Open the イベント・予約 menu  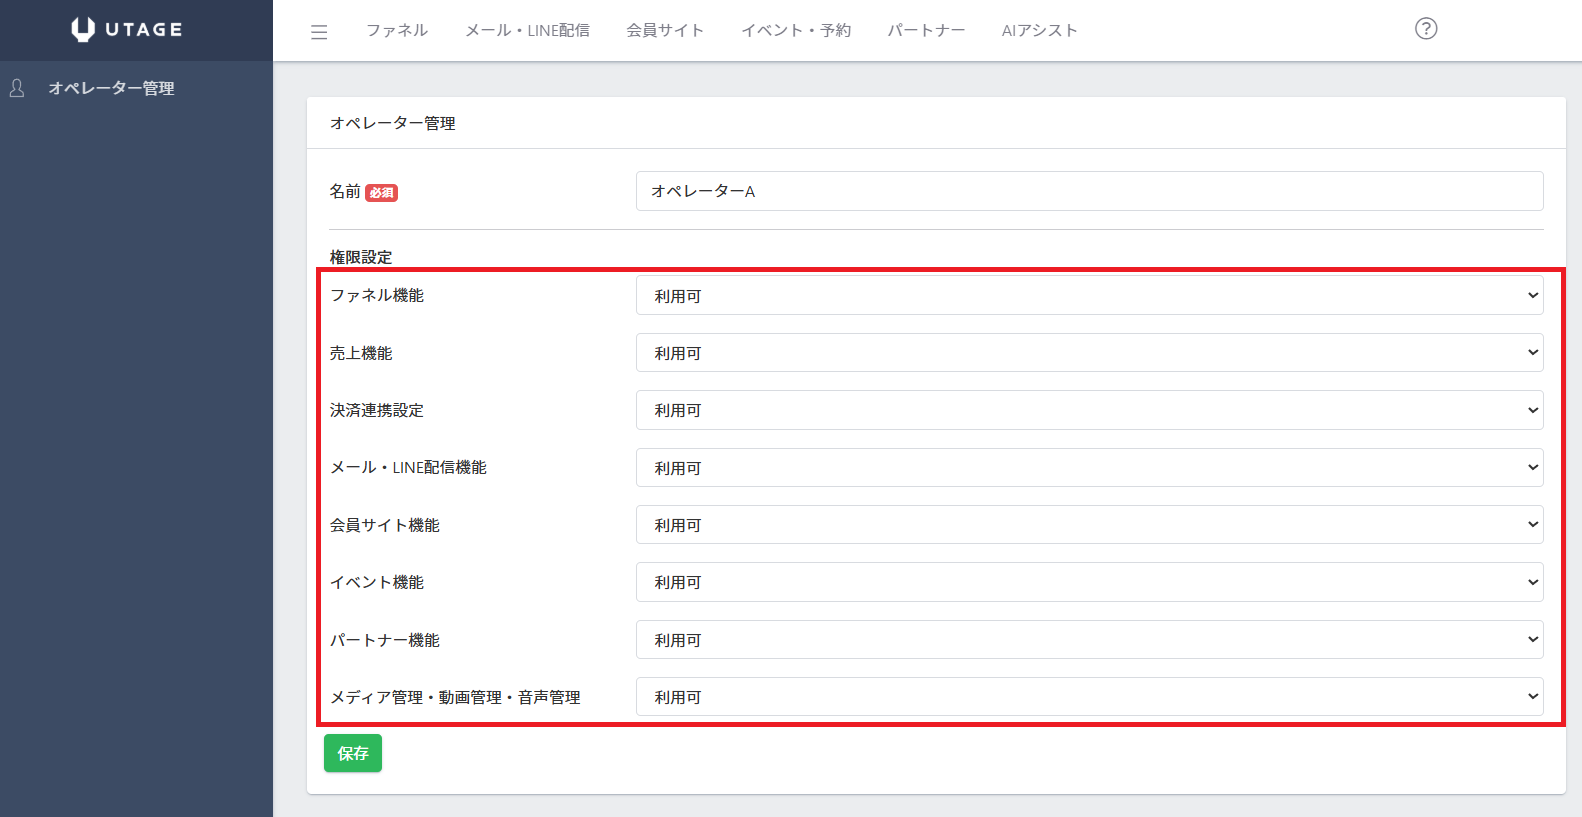pyautogui.click(x=796, y=31)
